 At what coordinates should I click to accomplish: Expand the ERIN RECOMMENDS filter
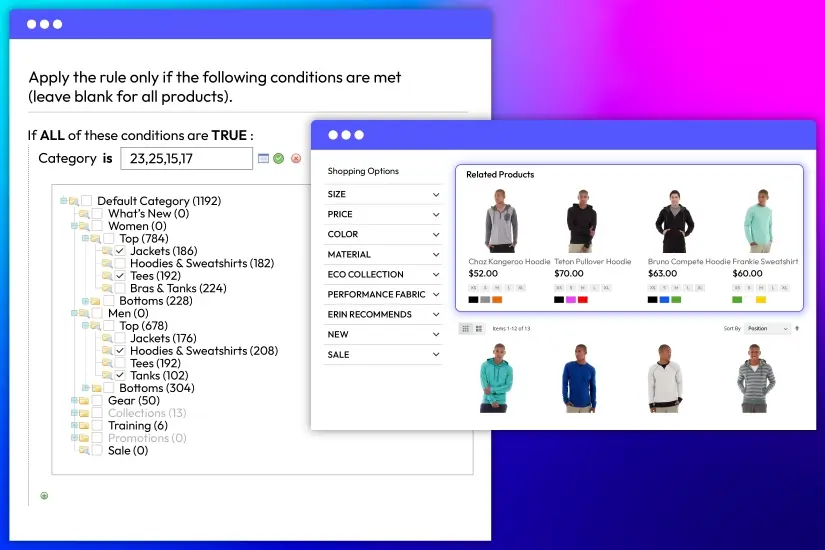tap(383, 314)
